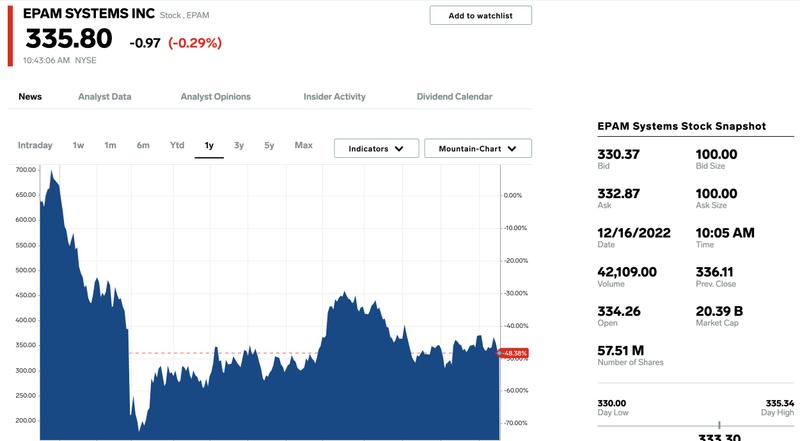Click the EPAM SYSTEMS INC heading
Screen dimensions: 800x441
coord(89,14)
